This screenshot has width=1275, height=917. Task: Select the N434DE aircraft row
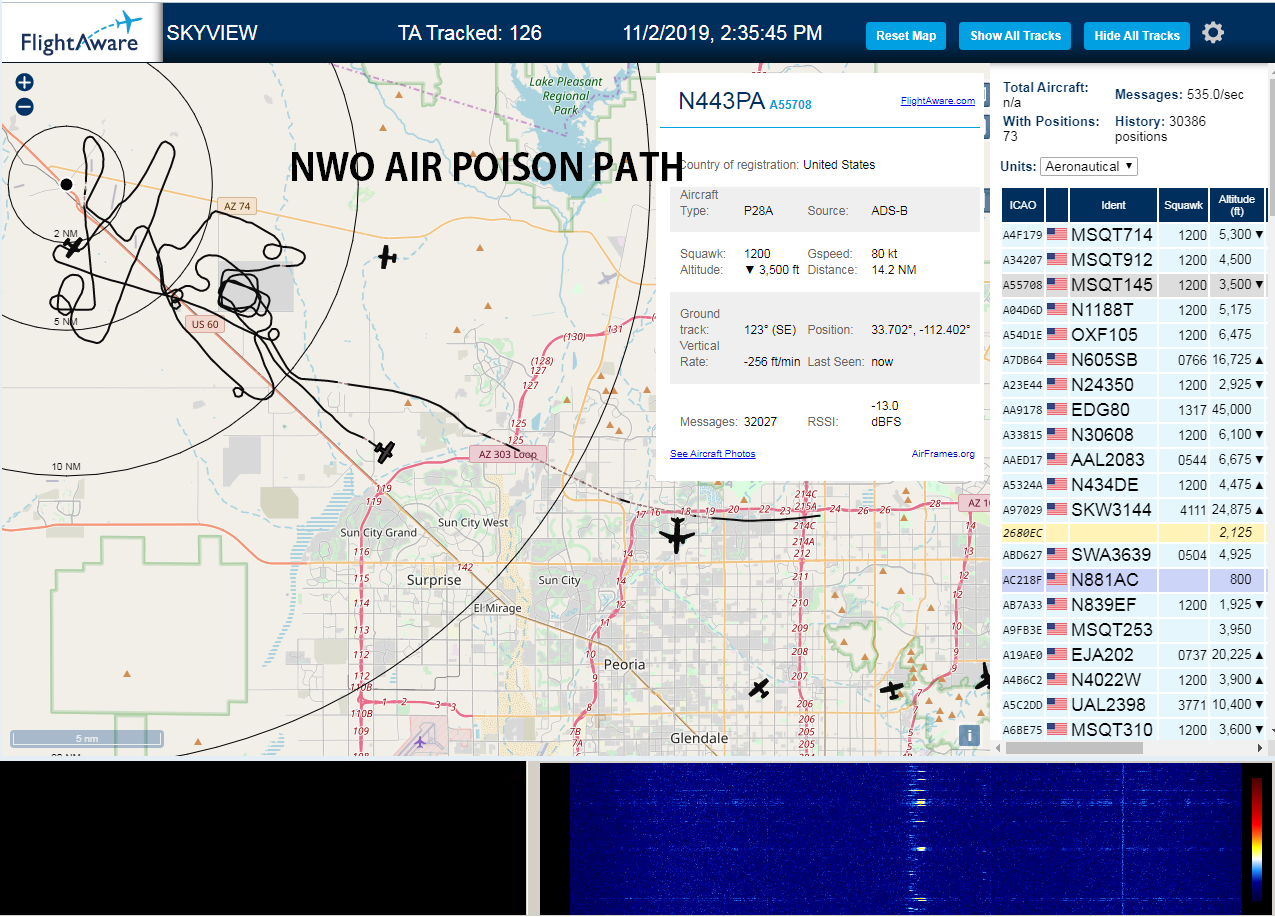(x=1134, y=485)
